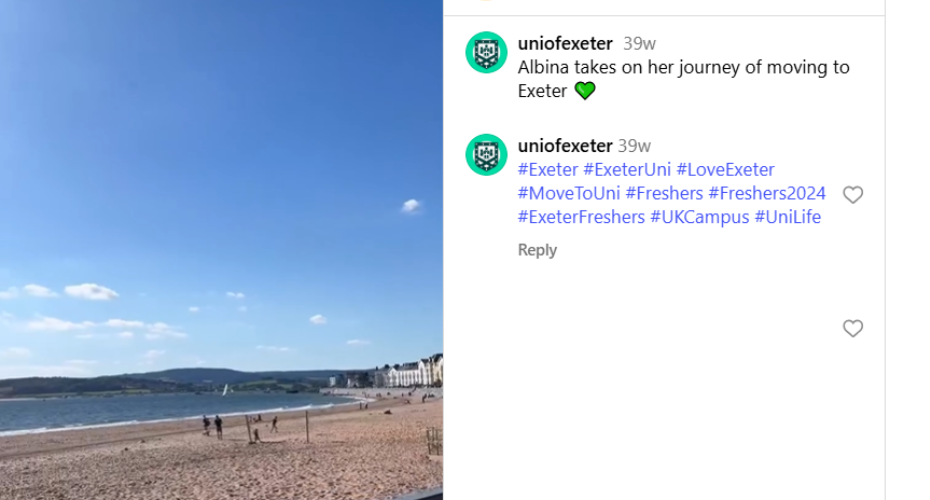Open the #MoveToUni hashtag
Image resolution: width=930 pixels, height=500 pixels.
pos(568,194)
